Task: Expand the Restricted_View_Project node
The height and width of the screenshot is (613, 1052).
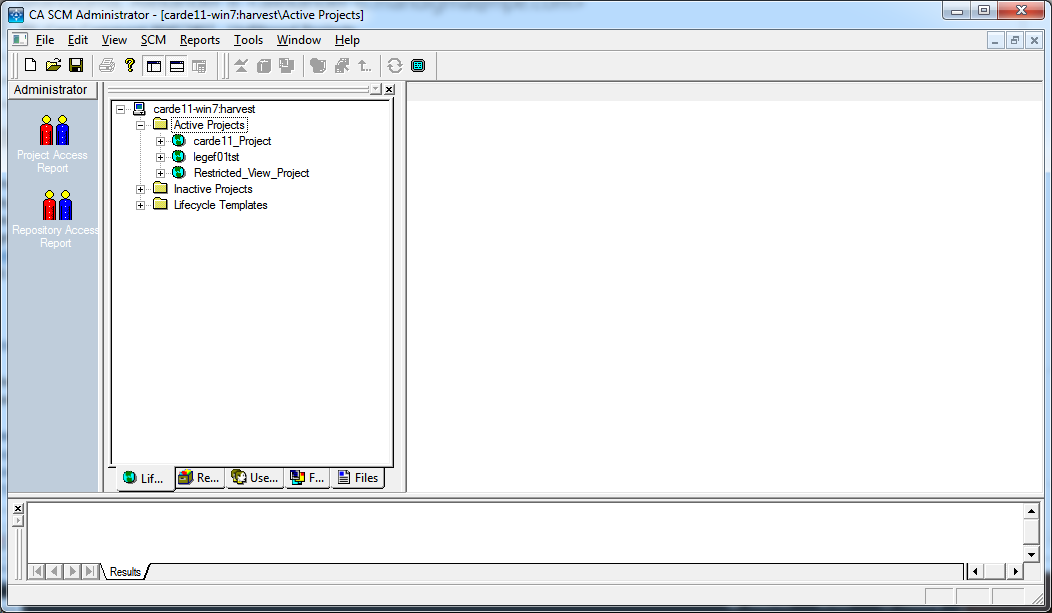Action: 160,173
